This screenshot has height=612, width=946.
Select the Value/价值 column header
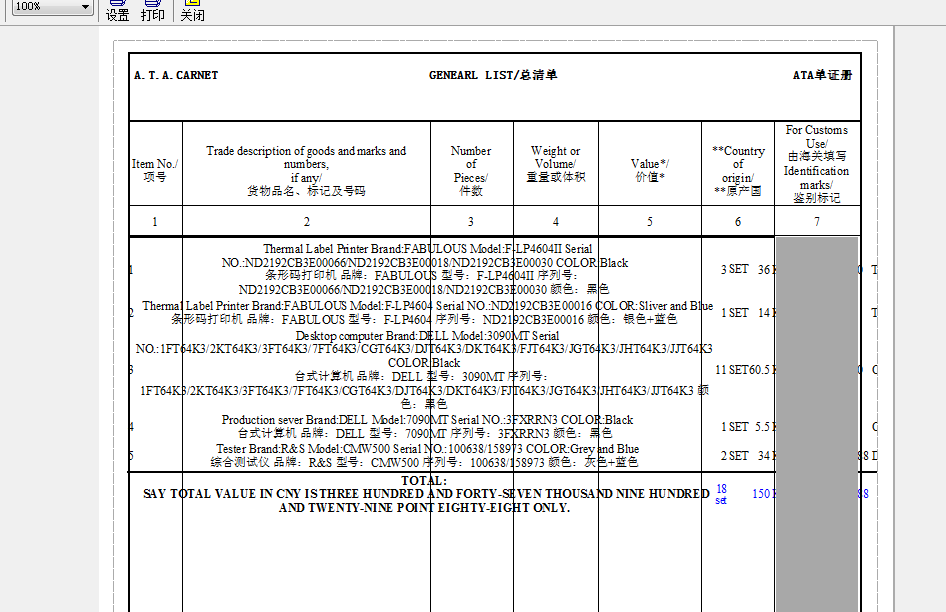pyautogui.click(x=650, y=170)
